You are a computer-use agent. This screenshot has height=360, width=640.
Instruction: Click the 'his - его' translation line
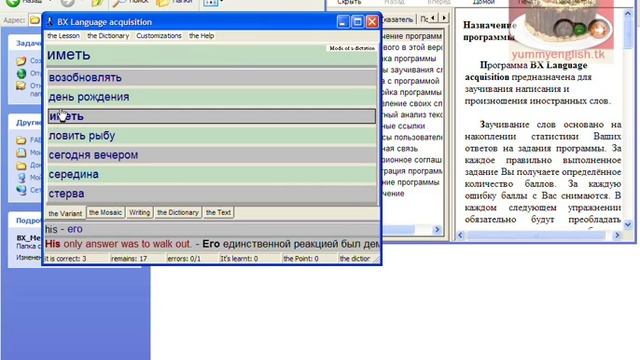tap(64, 229)
